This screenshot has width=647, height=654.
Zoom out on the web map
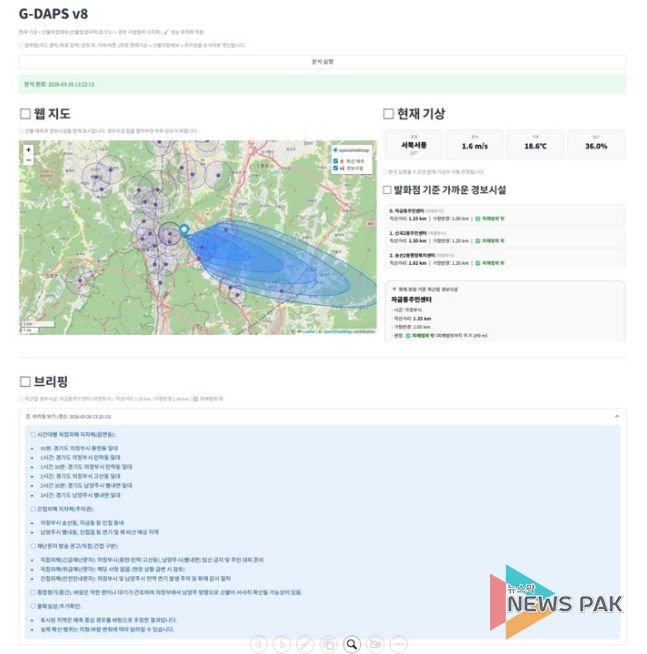click(28, 160)
